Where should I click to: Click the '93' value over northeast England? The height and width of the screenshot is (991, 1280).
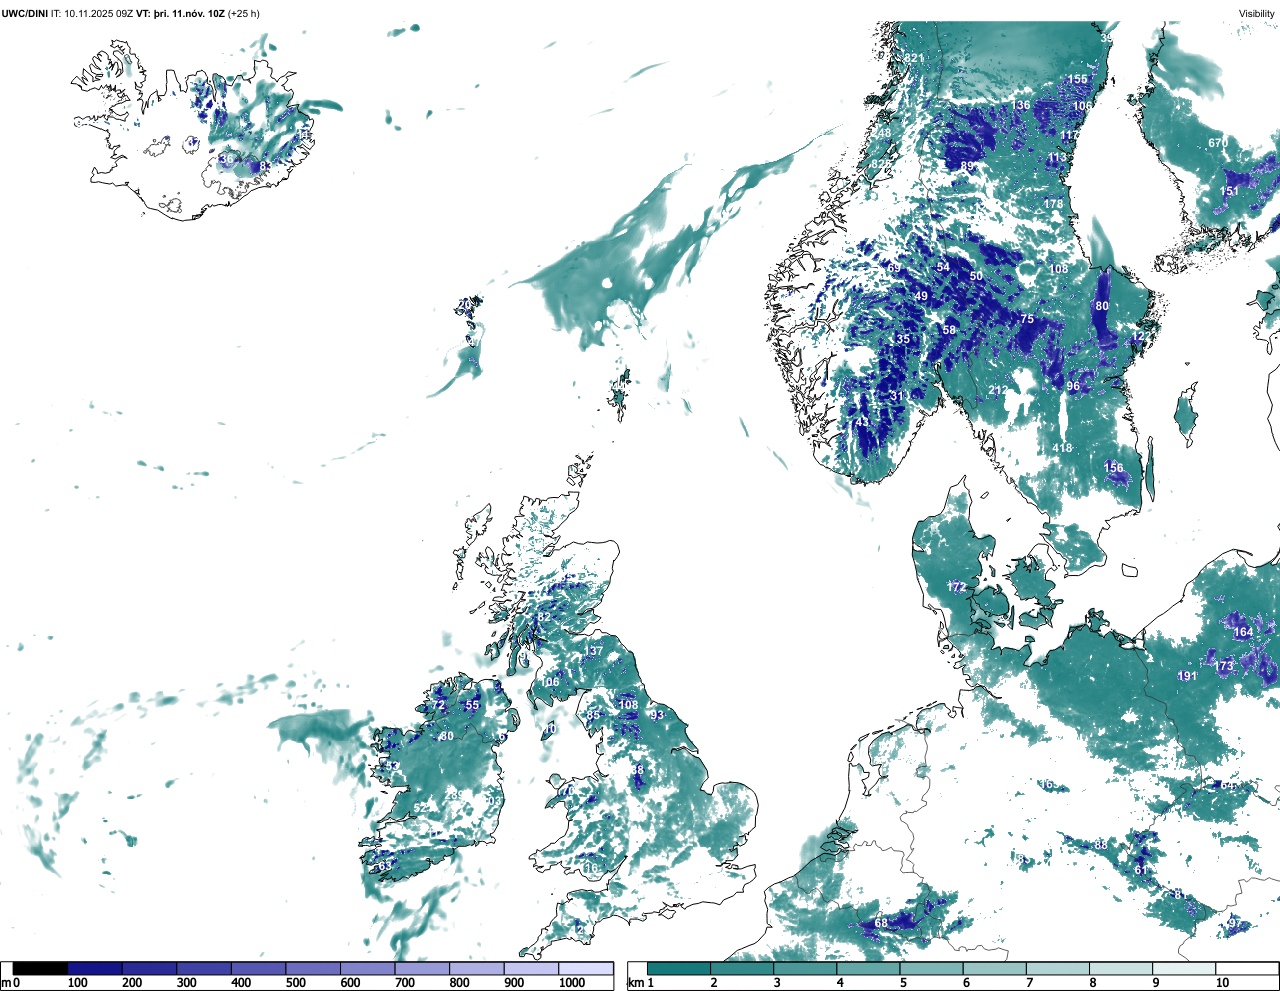657,715
